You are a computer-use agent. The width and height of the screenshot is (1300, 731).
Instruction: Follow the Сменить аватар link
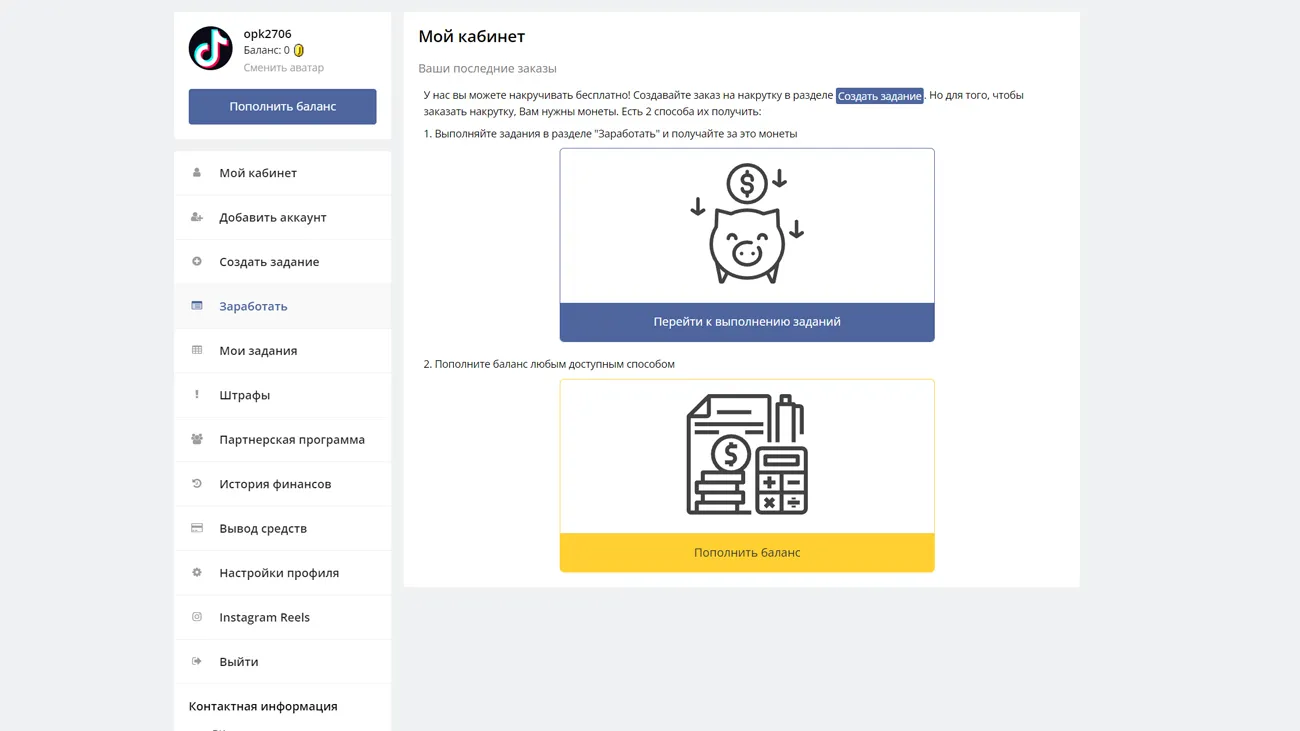(x=283, y=68)
